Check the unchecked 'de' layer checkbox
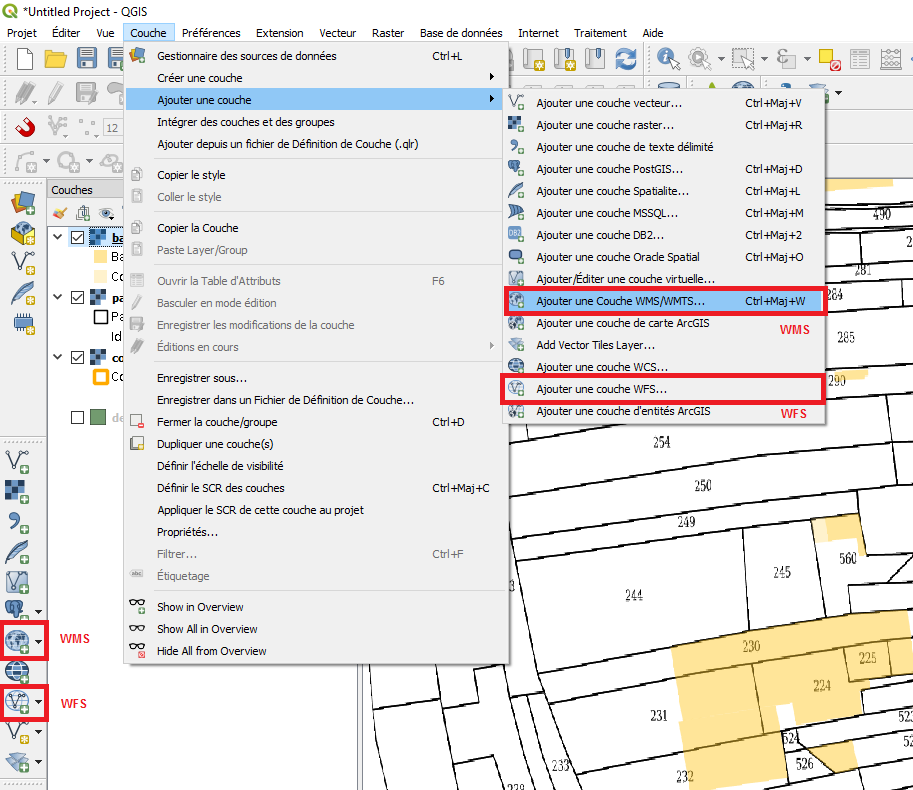Screen dimensions: 913x790 (77, 417)
